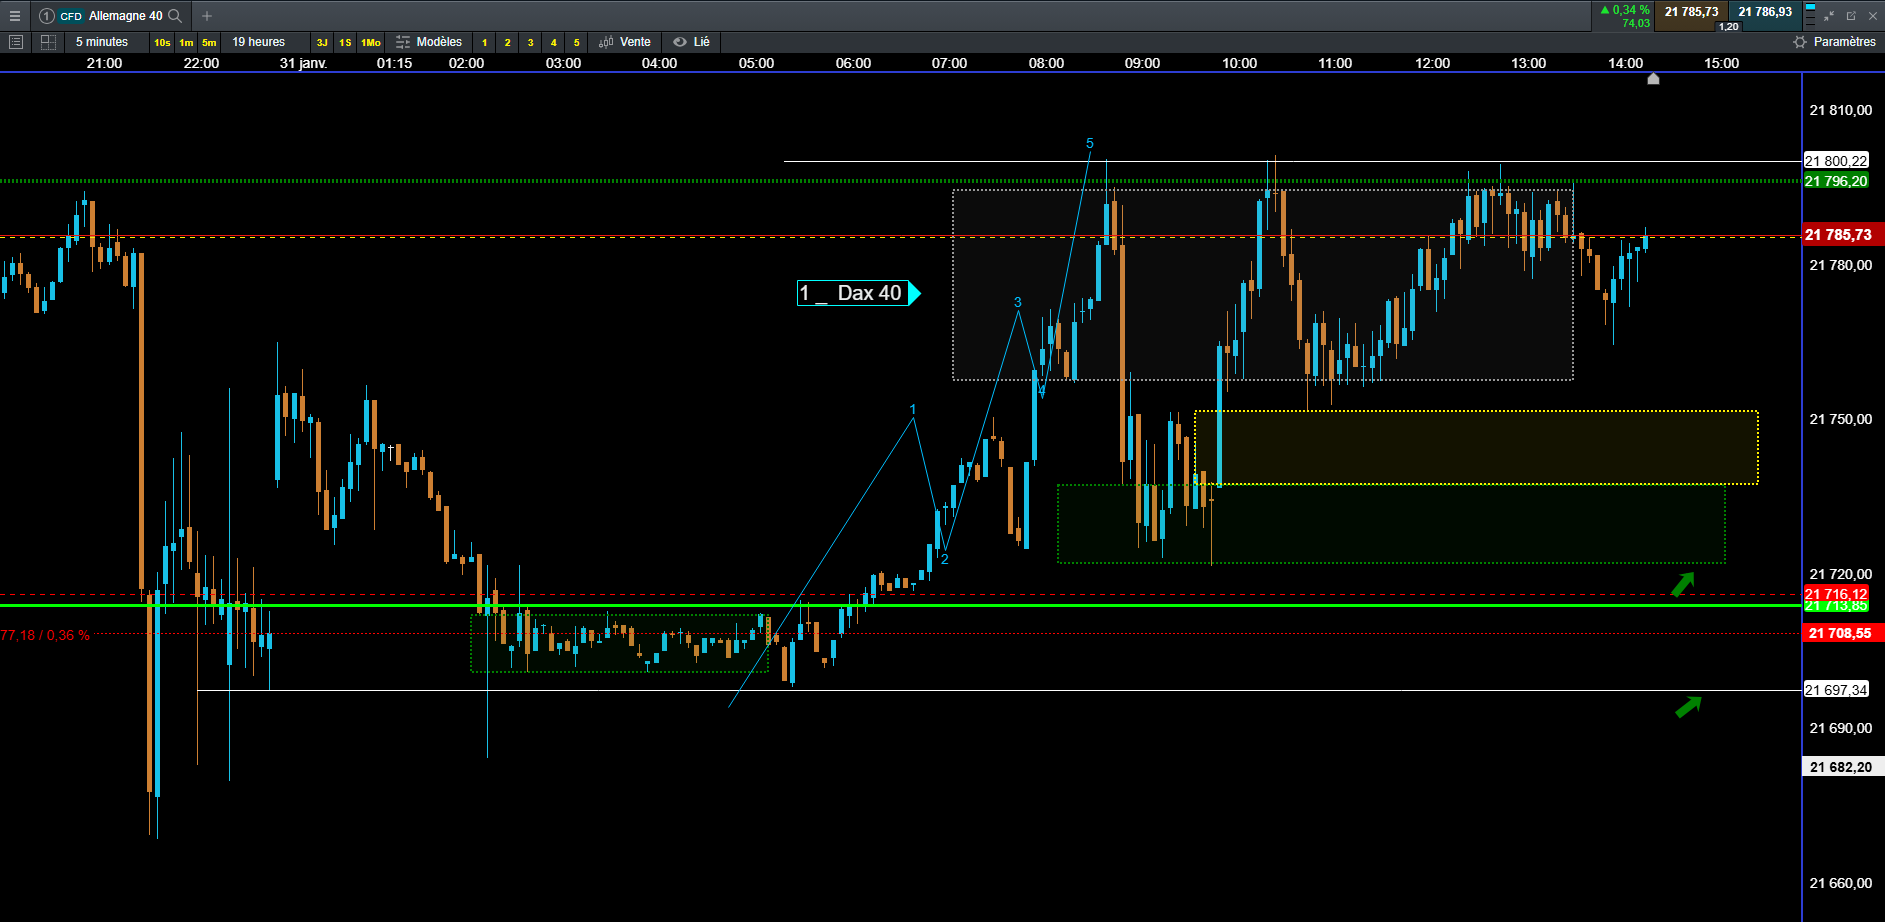Viewport: 1885px width, 922px height.
Task: Click the 21 786,93 buy price
Action: [x=1765, y=12]
